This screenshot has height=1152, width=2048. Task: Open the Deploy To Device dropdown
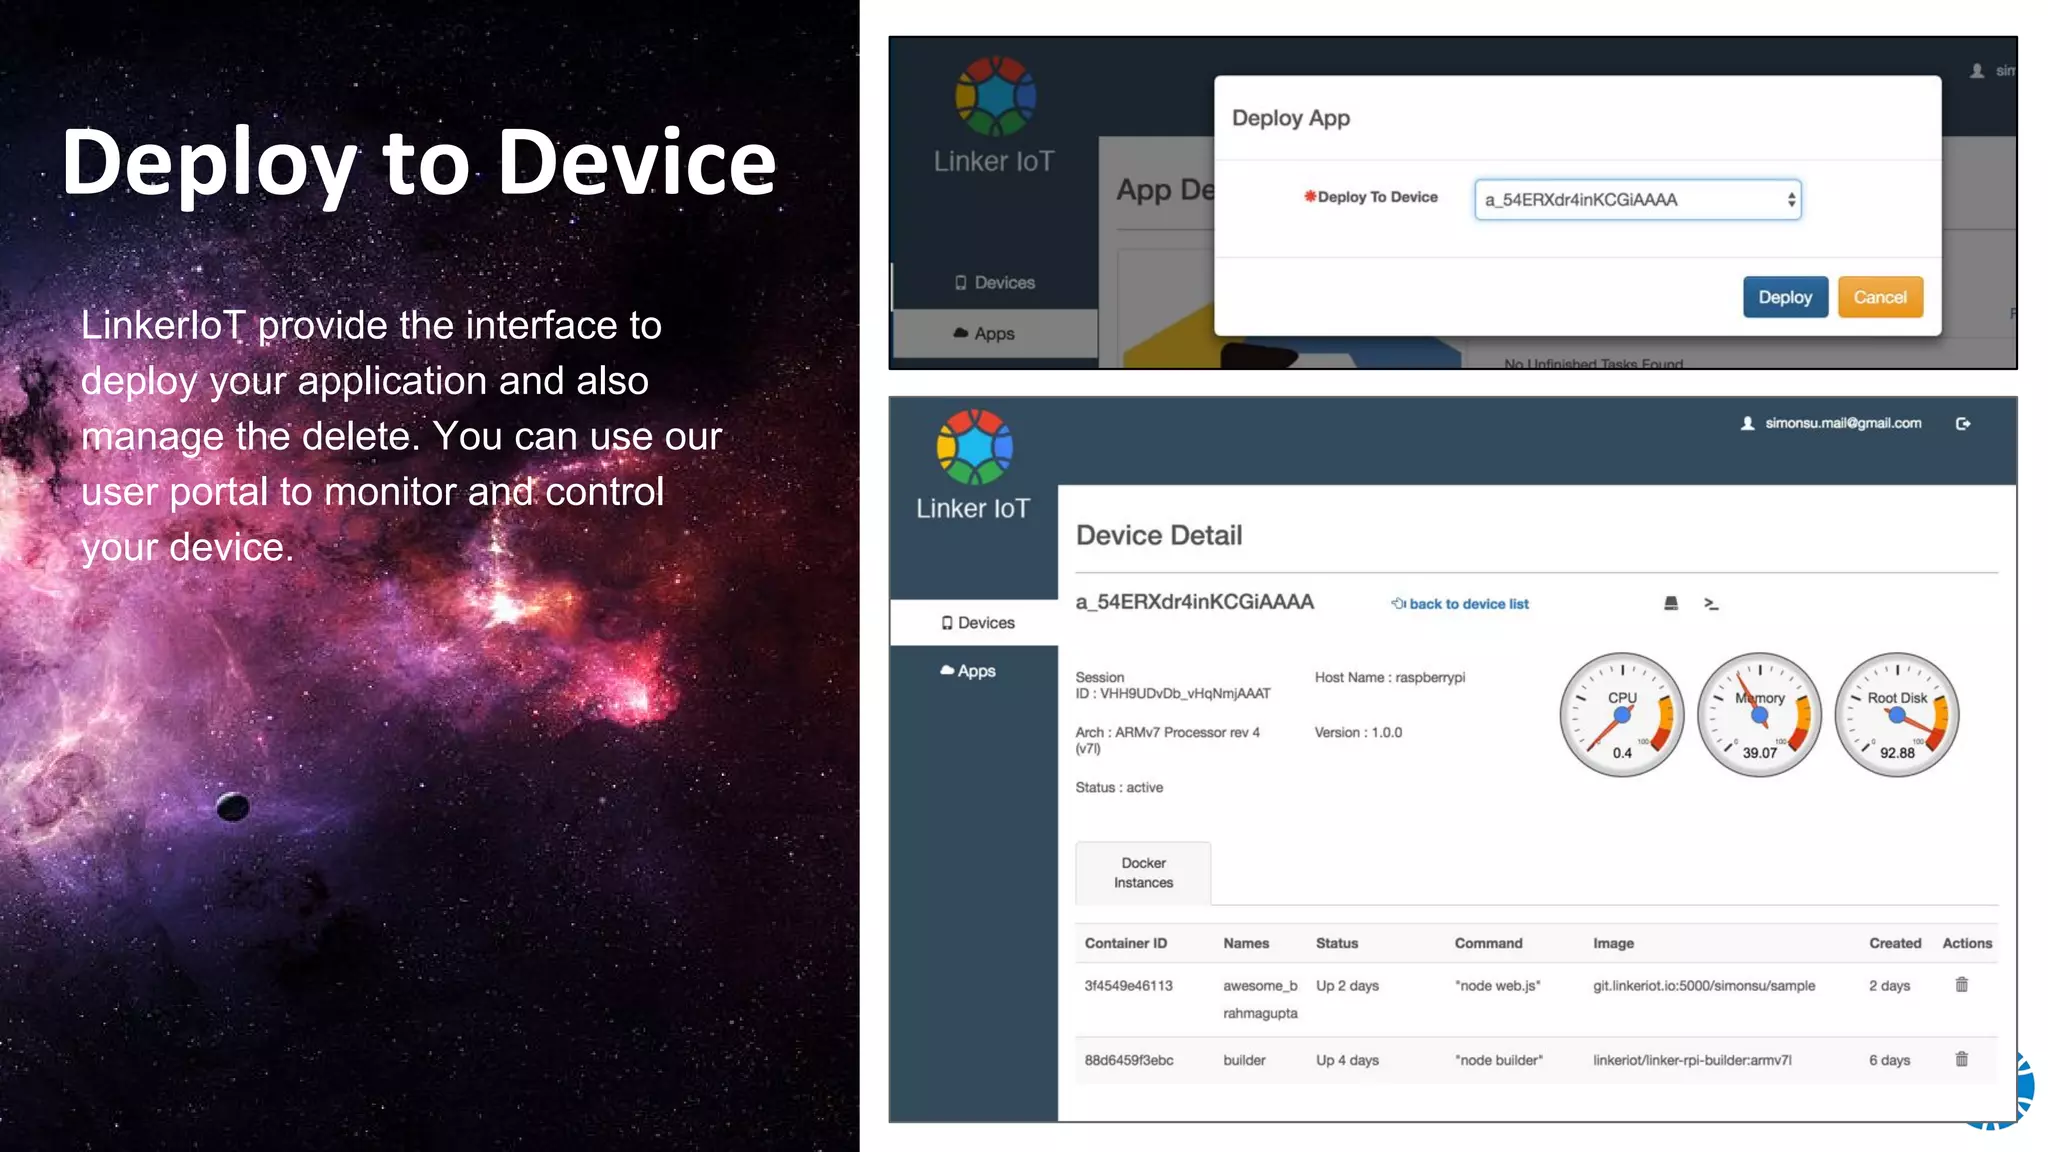(x=1636, y=200)
